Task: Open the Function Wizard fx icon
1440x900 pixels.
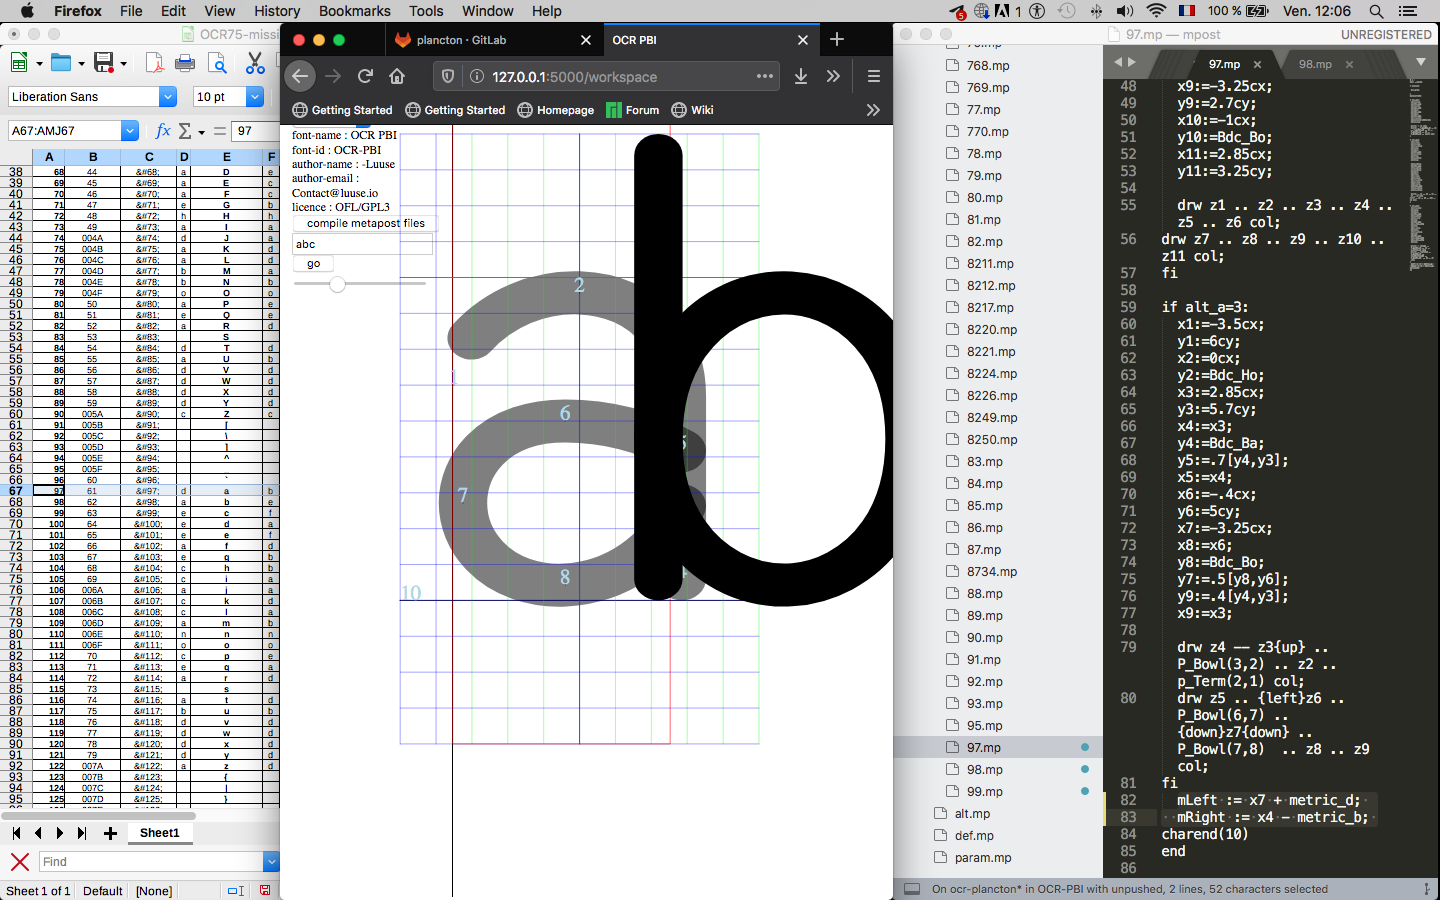Action: pyautogui.click(x=163, y=131)
